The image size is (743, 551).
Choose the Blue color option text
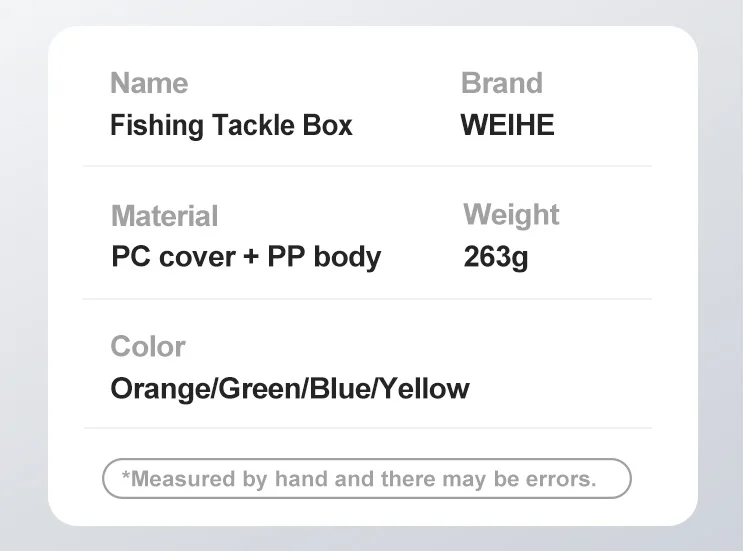tap(340, 388)
